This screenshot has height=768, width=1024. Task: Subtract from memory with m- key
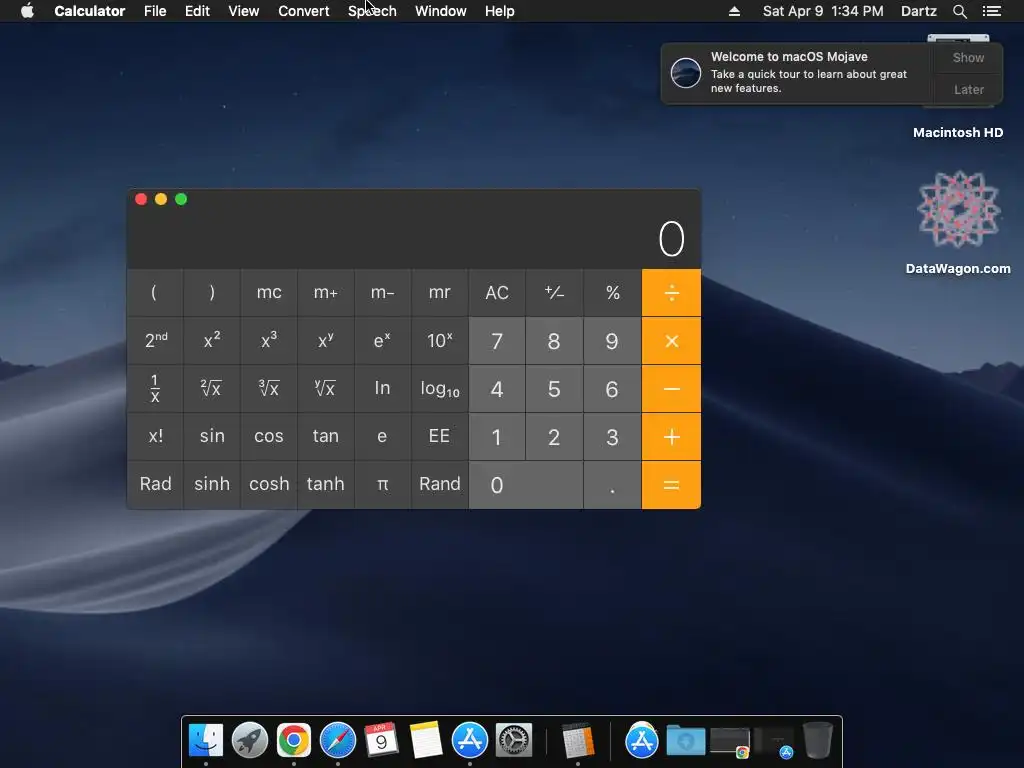[x=382, y=293]
